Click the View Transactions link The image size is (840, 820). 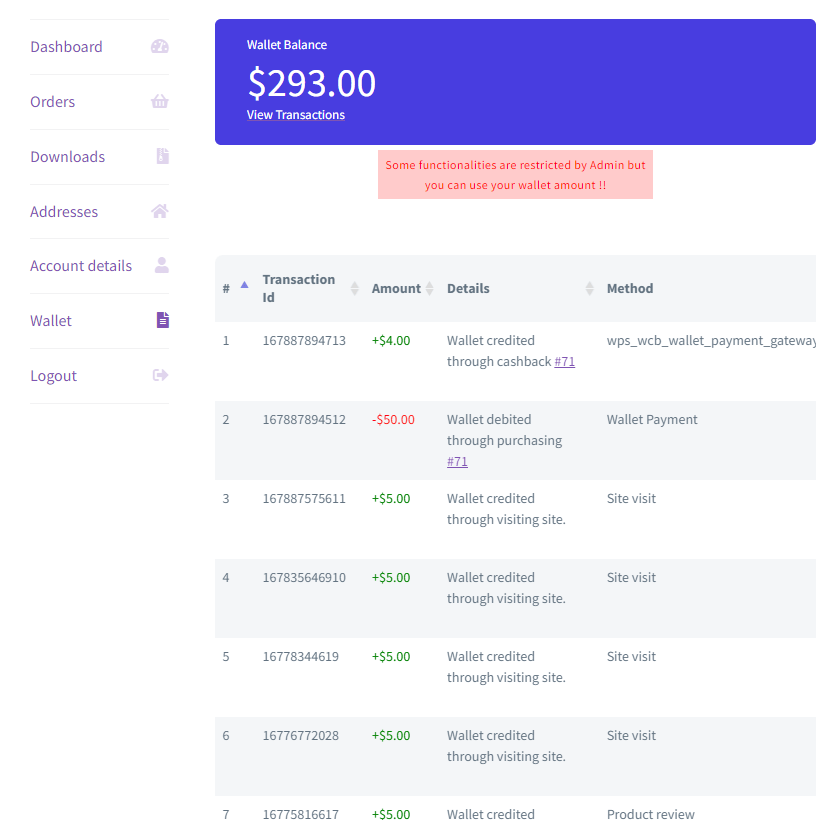(x=296, y=115)
